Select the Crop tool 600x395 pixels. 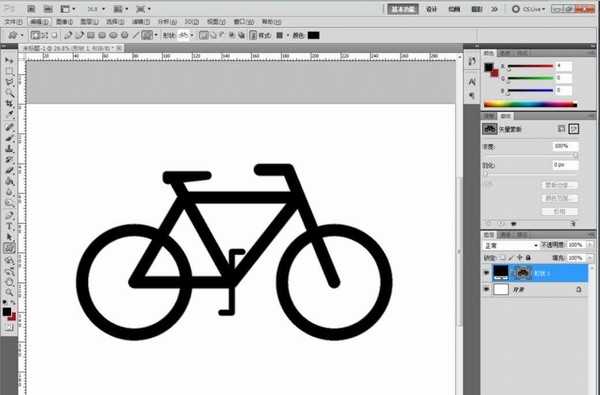click(x=10, y=104)
